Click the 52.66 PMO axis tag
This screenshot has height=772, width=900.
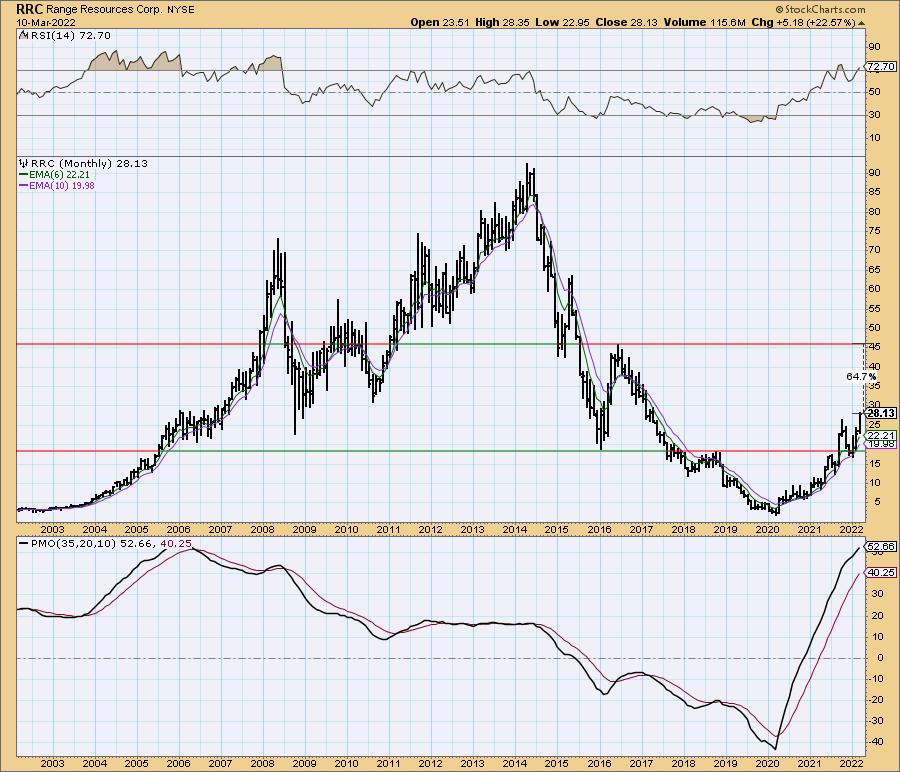coord(880,546)
